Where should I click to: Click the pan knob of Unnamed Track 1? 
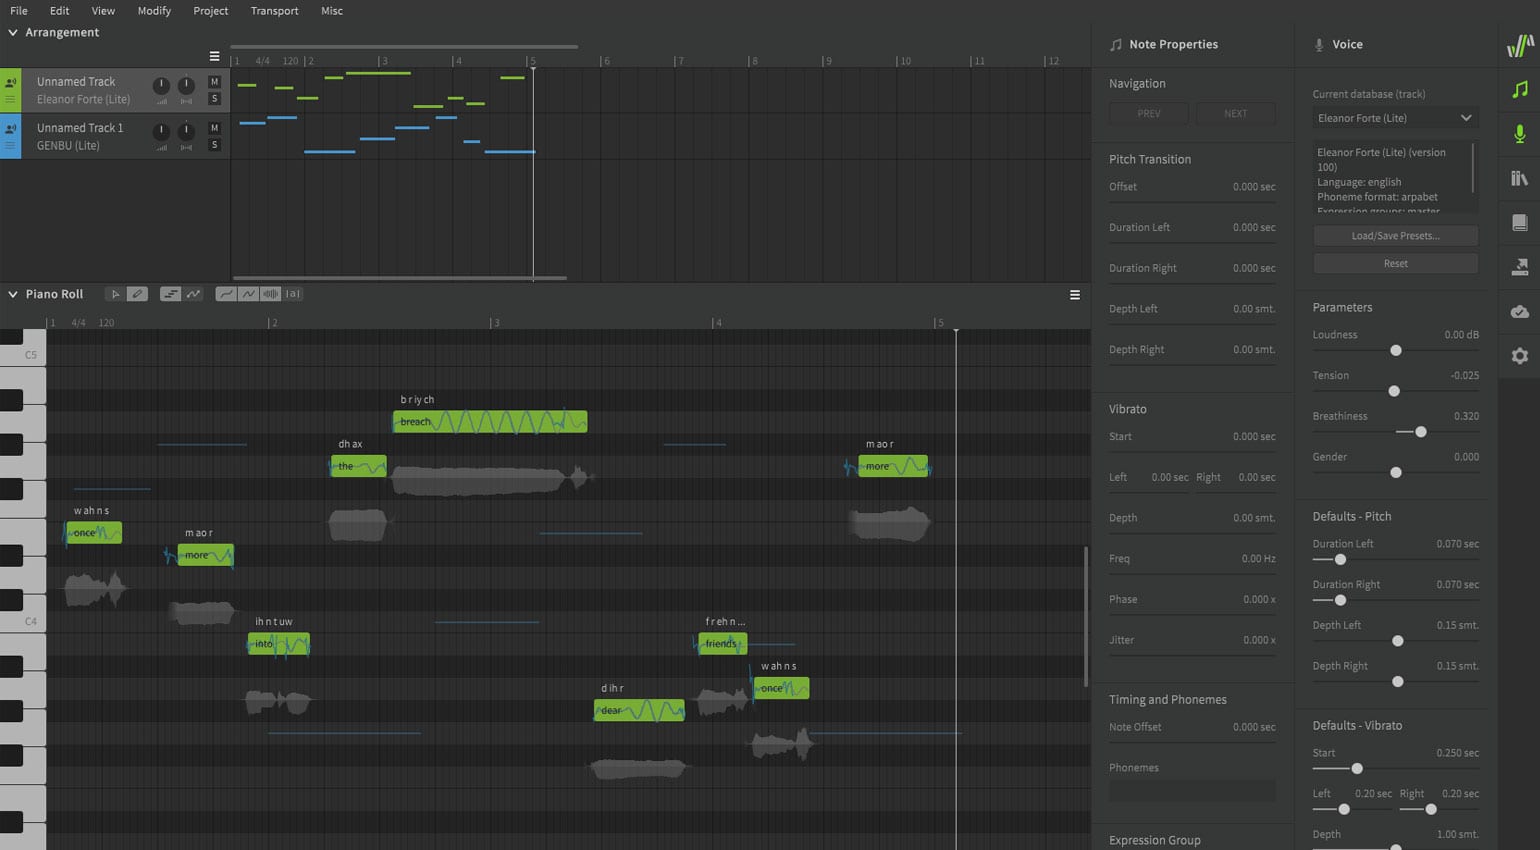186,131
